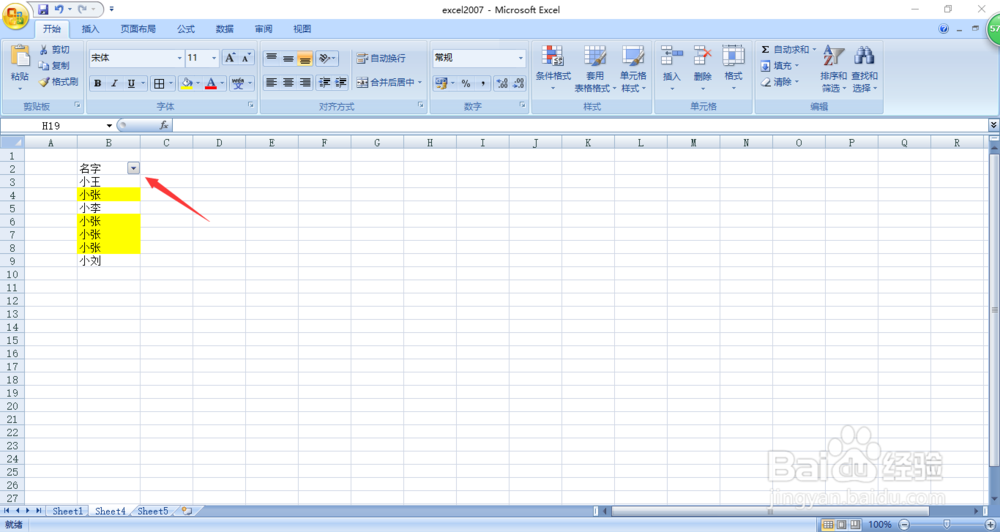Align text right
The width and height of the screenshot is (1000, 532).
coord(305,83)
